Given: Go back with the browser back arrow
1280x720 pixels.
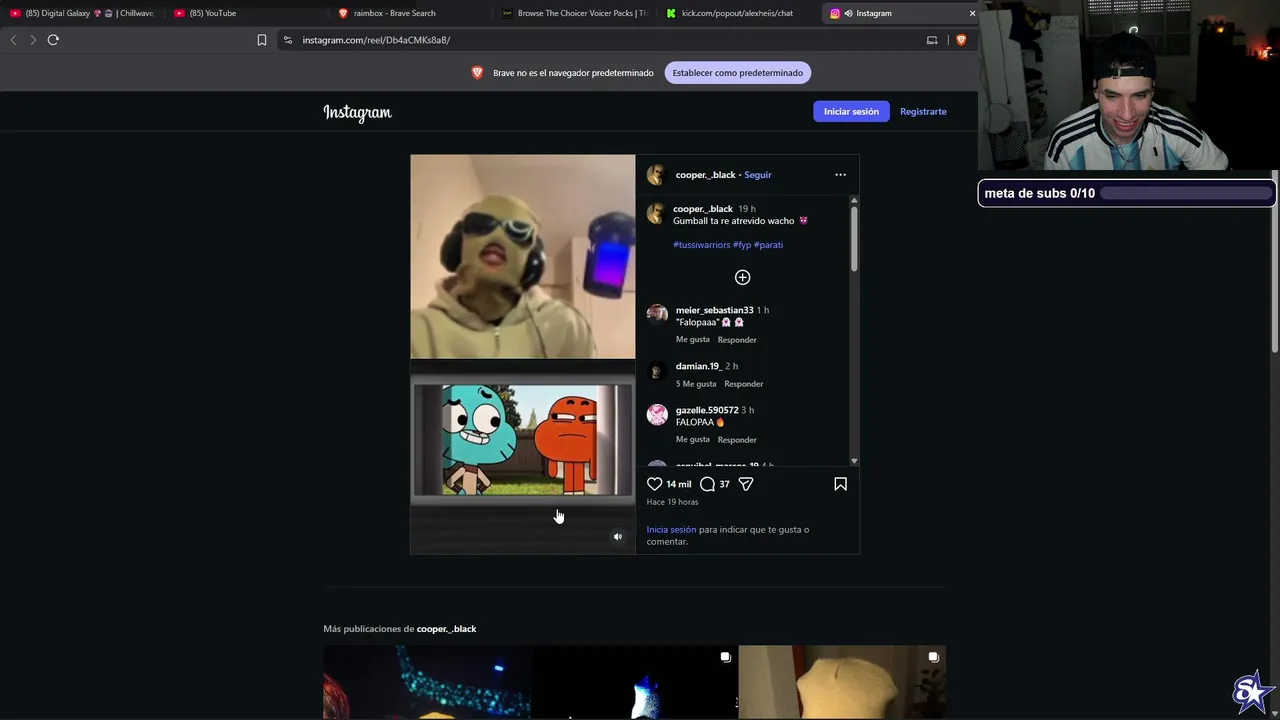Looking at the screenshot, I should pyautogui.click(x=13, y=40).
